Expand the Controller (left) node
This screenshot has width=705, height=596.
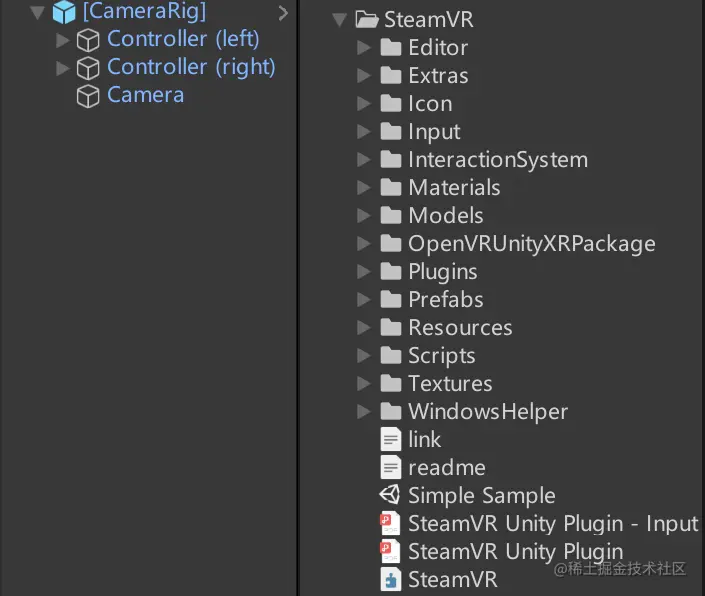pos(63,40)
